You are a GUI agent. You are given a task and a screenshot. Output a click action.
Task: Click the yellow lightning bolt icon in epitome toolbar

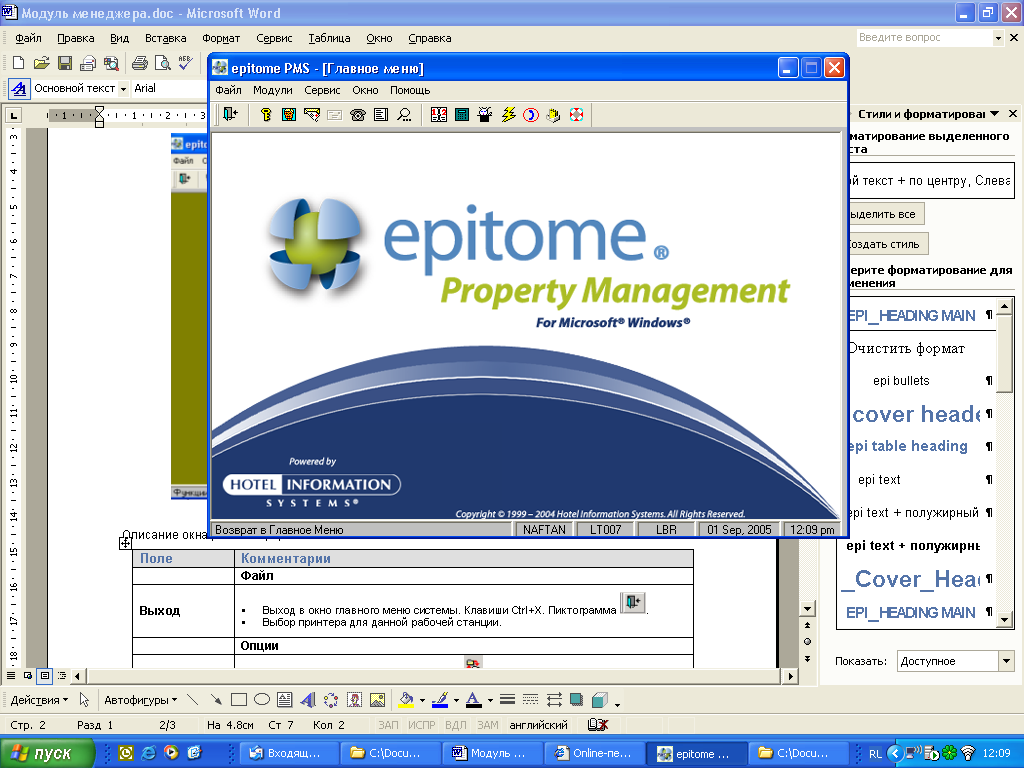click(508, 115)
